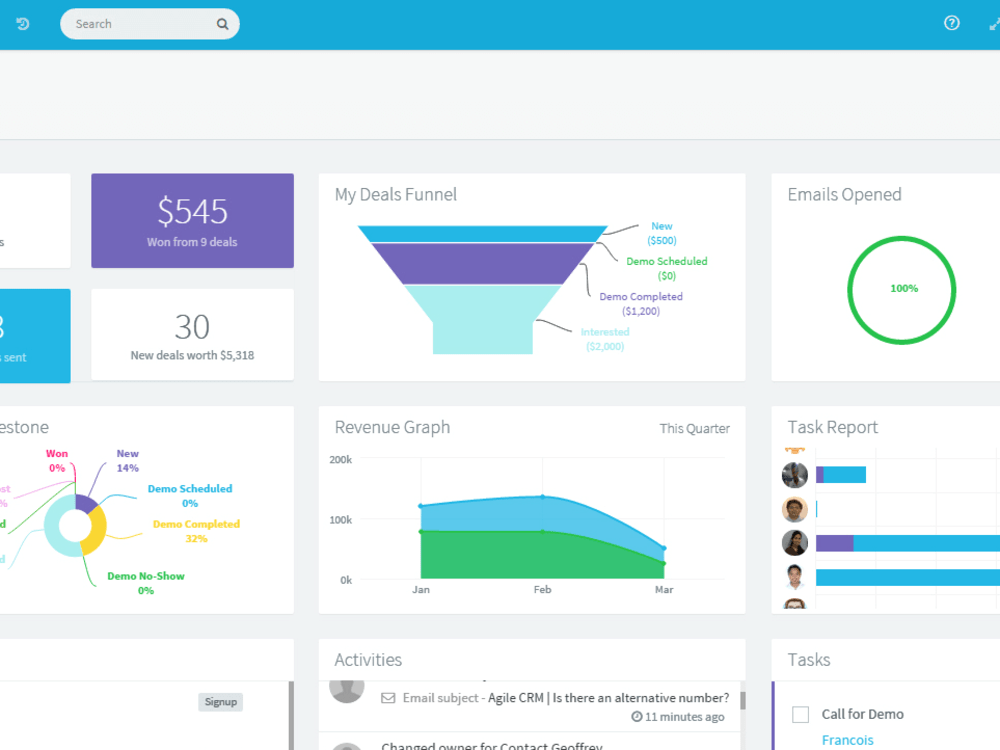Click the green area Jan data point
The image size is (1000, 750).
click(x=421, y=531)
